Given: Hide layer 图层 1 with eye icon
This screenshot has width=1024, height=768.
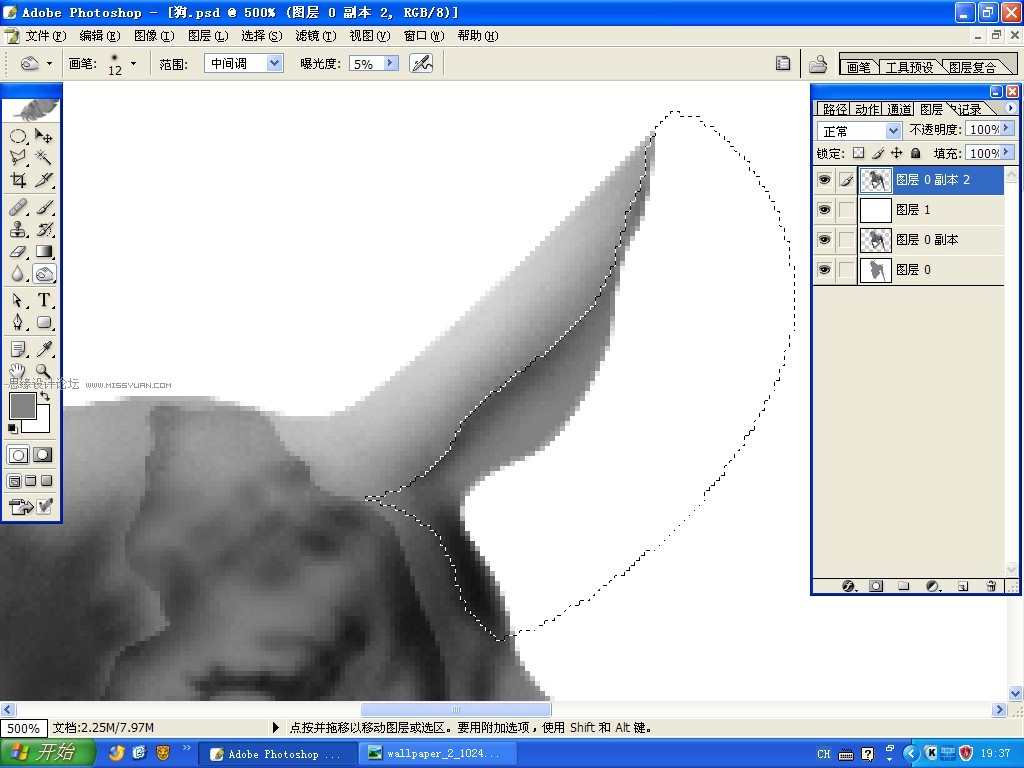Looking at the screenshot, I should coord(825,210).
